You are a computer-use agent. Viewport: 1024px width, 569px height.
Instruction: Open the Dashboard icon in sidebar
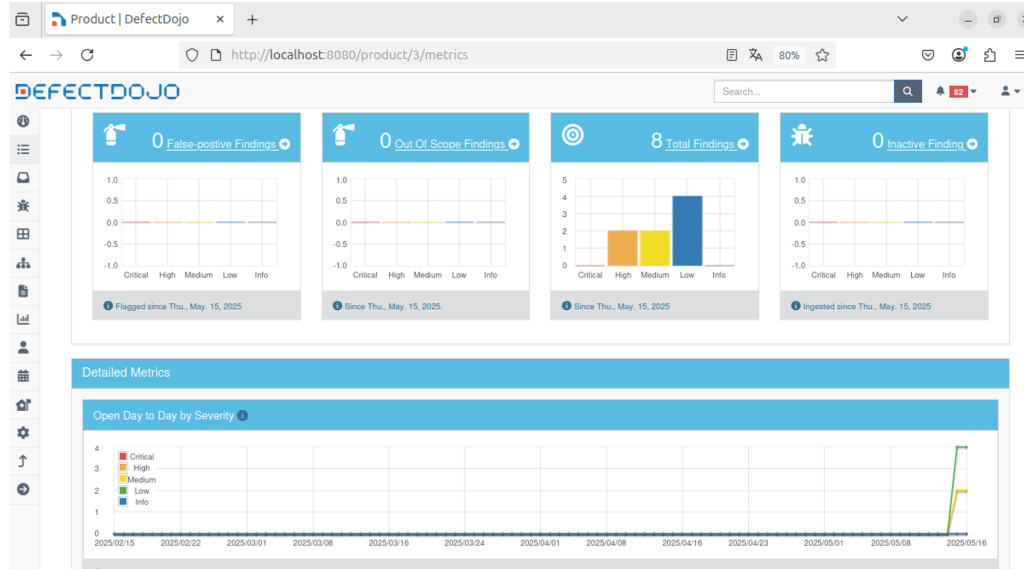23,121
